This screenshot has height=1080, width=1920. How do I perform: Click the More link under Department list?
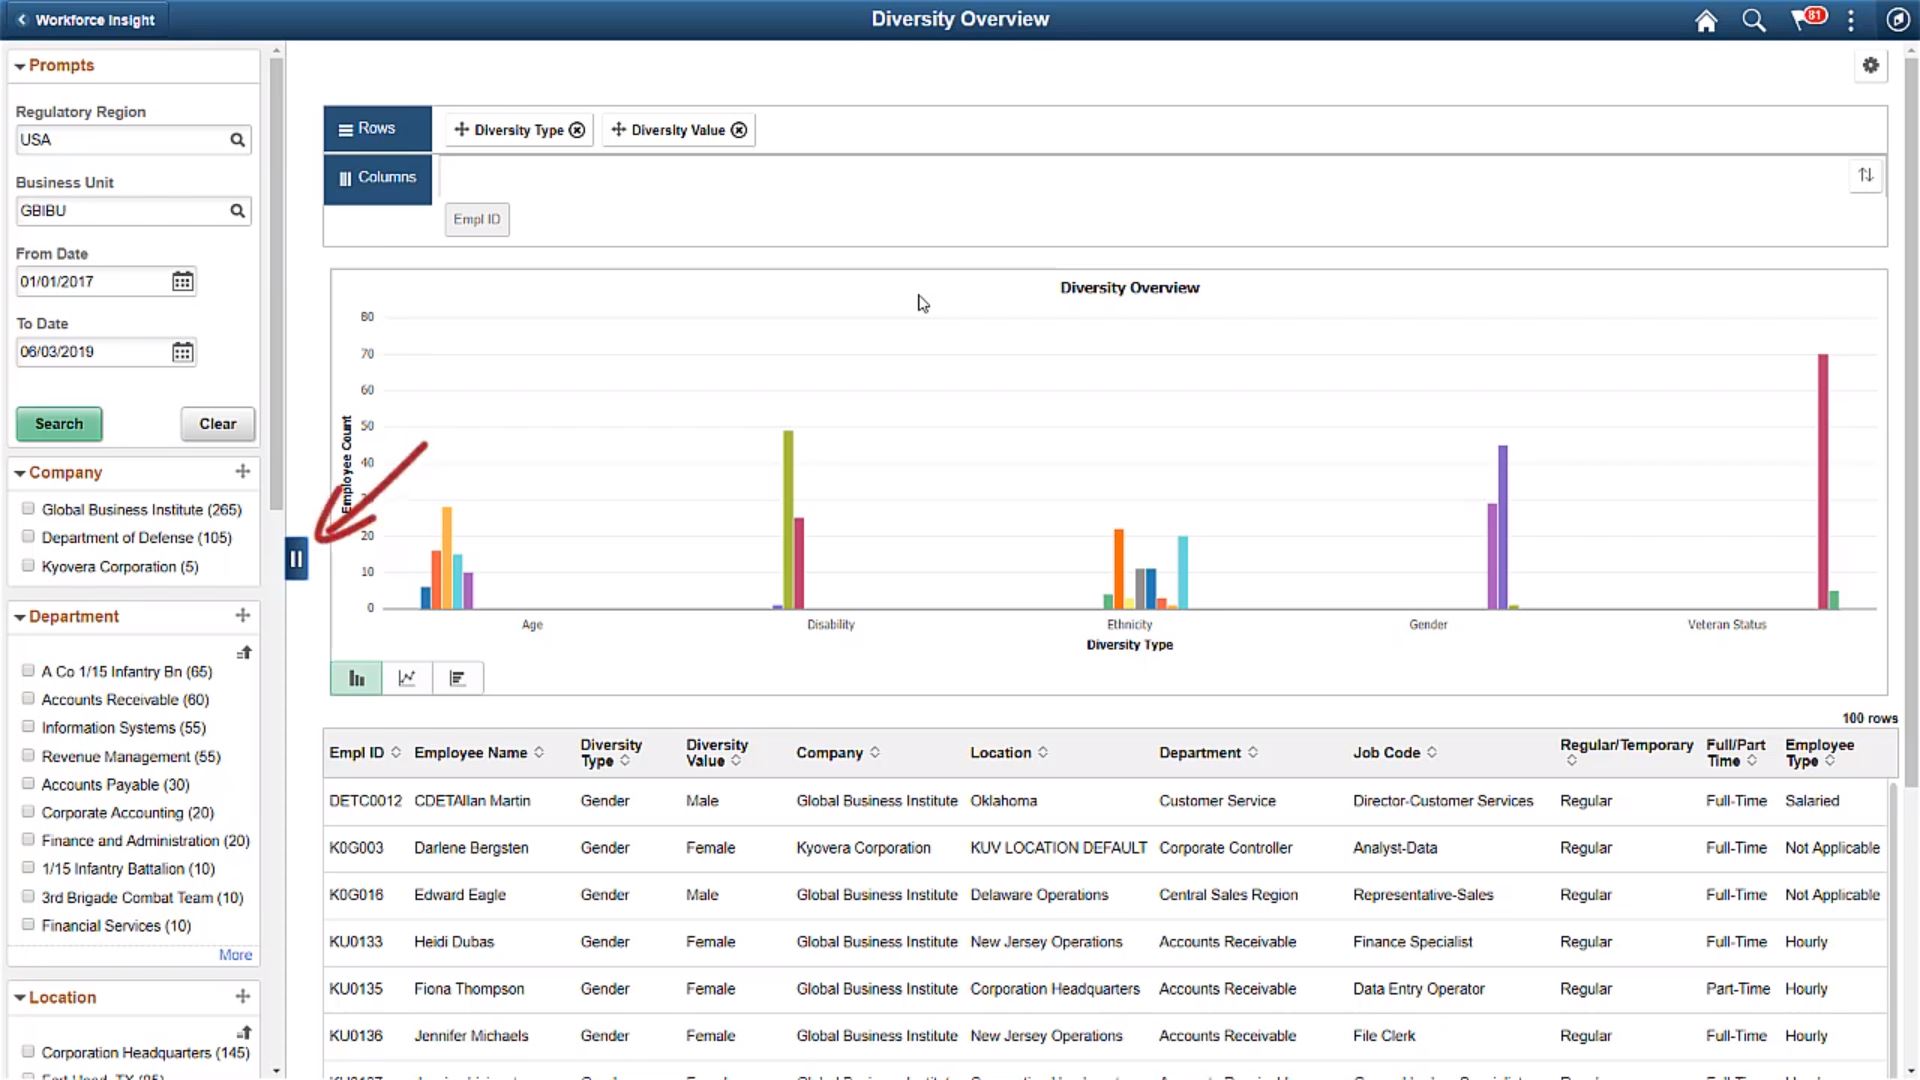pyautogui.click(x=234, y=955)
